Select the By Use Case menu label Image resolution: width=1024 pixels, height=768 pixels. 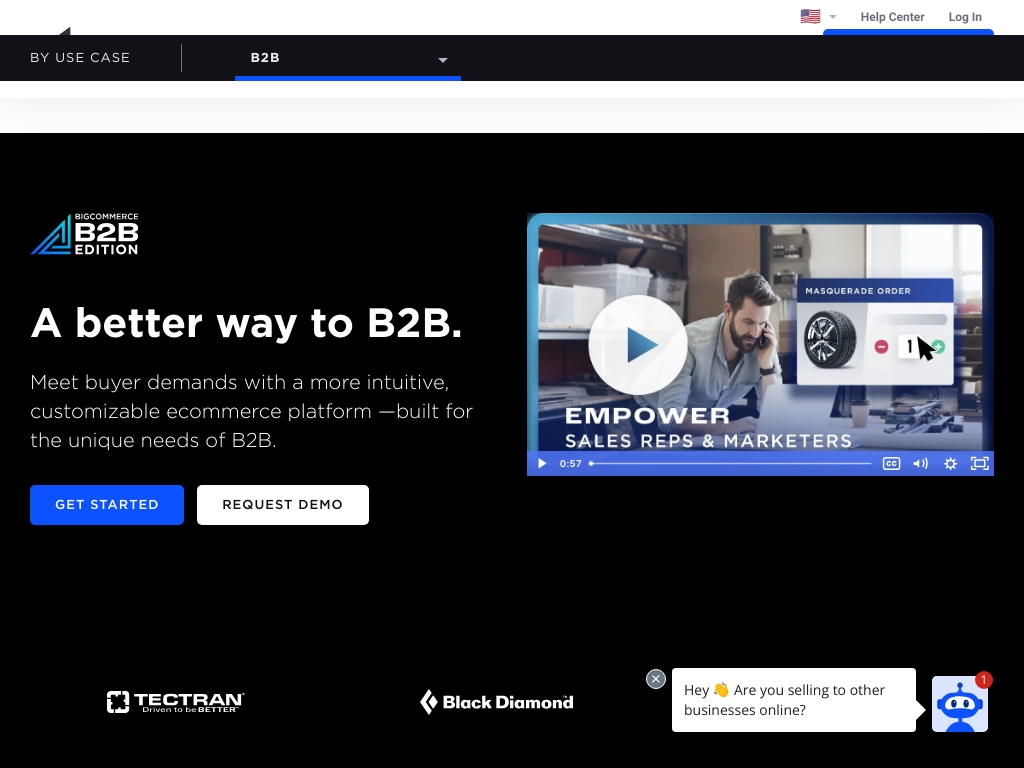[x=80, y=58]
